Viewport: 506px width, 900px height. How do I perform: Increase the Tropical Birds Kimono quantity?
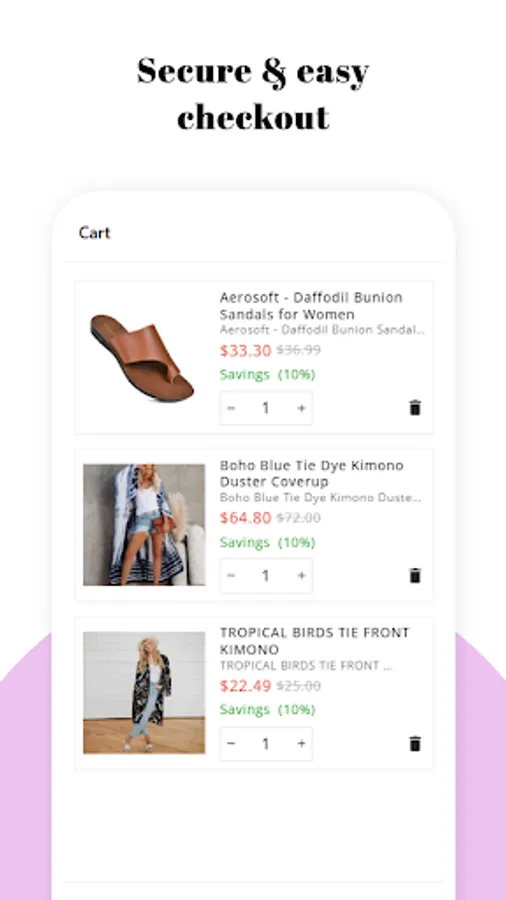[x=301, y=743]
